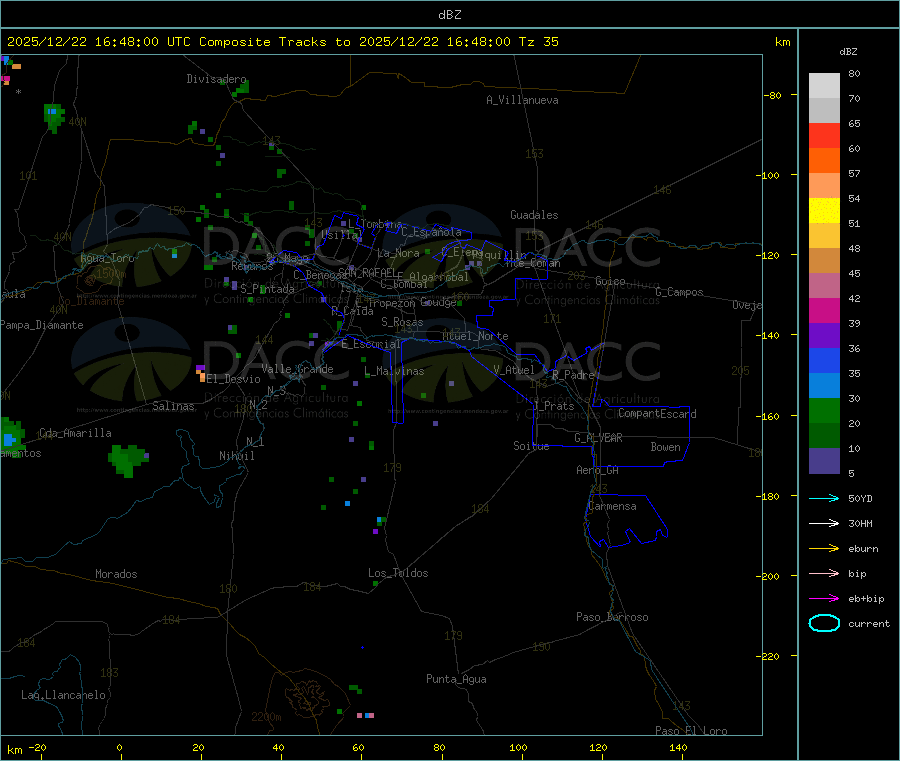Select the yellow eburn arrow legend symbol
The width and height of the screenshot is (900, 761).
(x=824, y=549)
